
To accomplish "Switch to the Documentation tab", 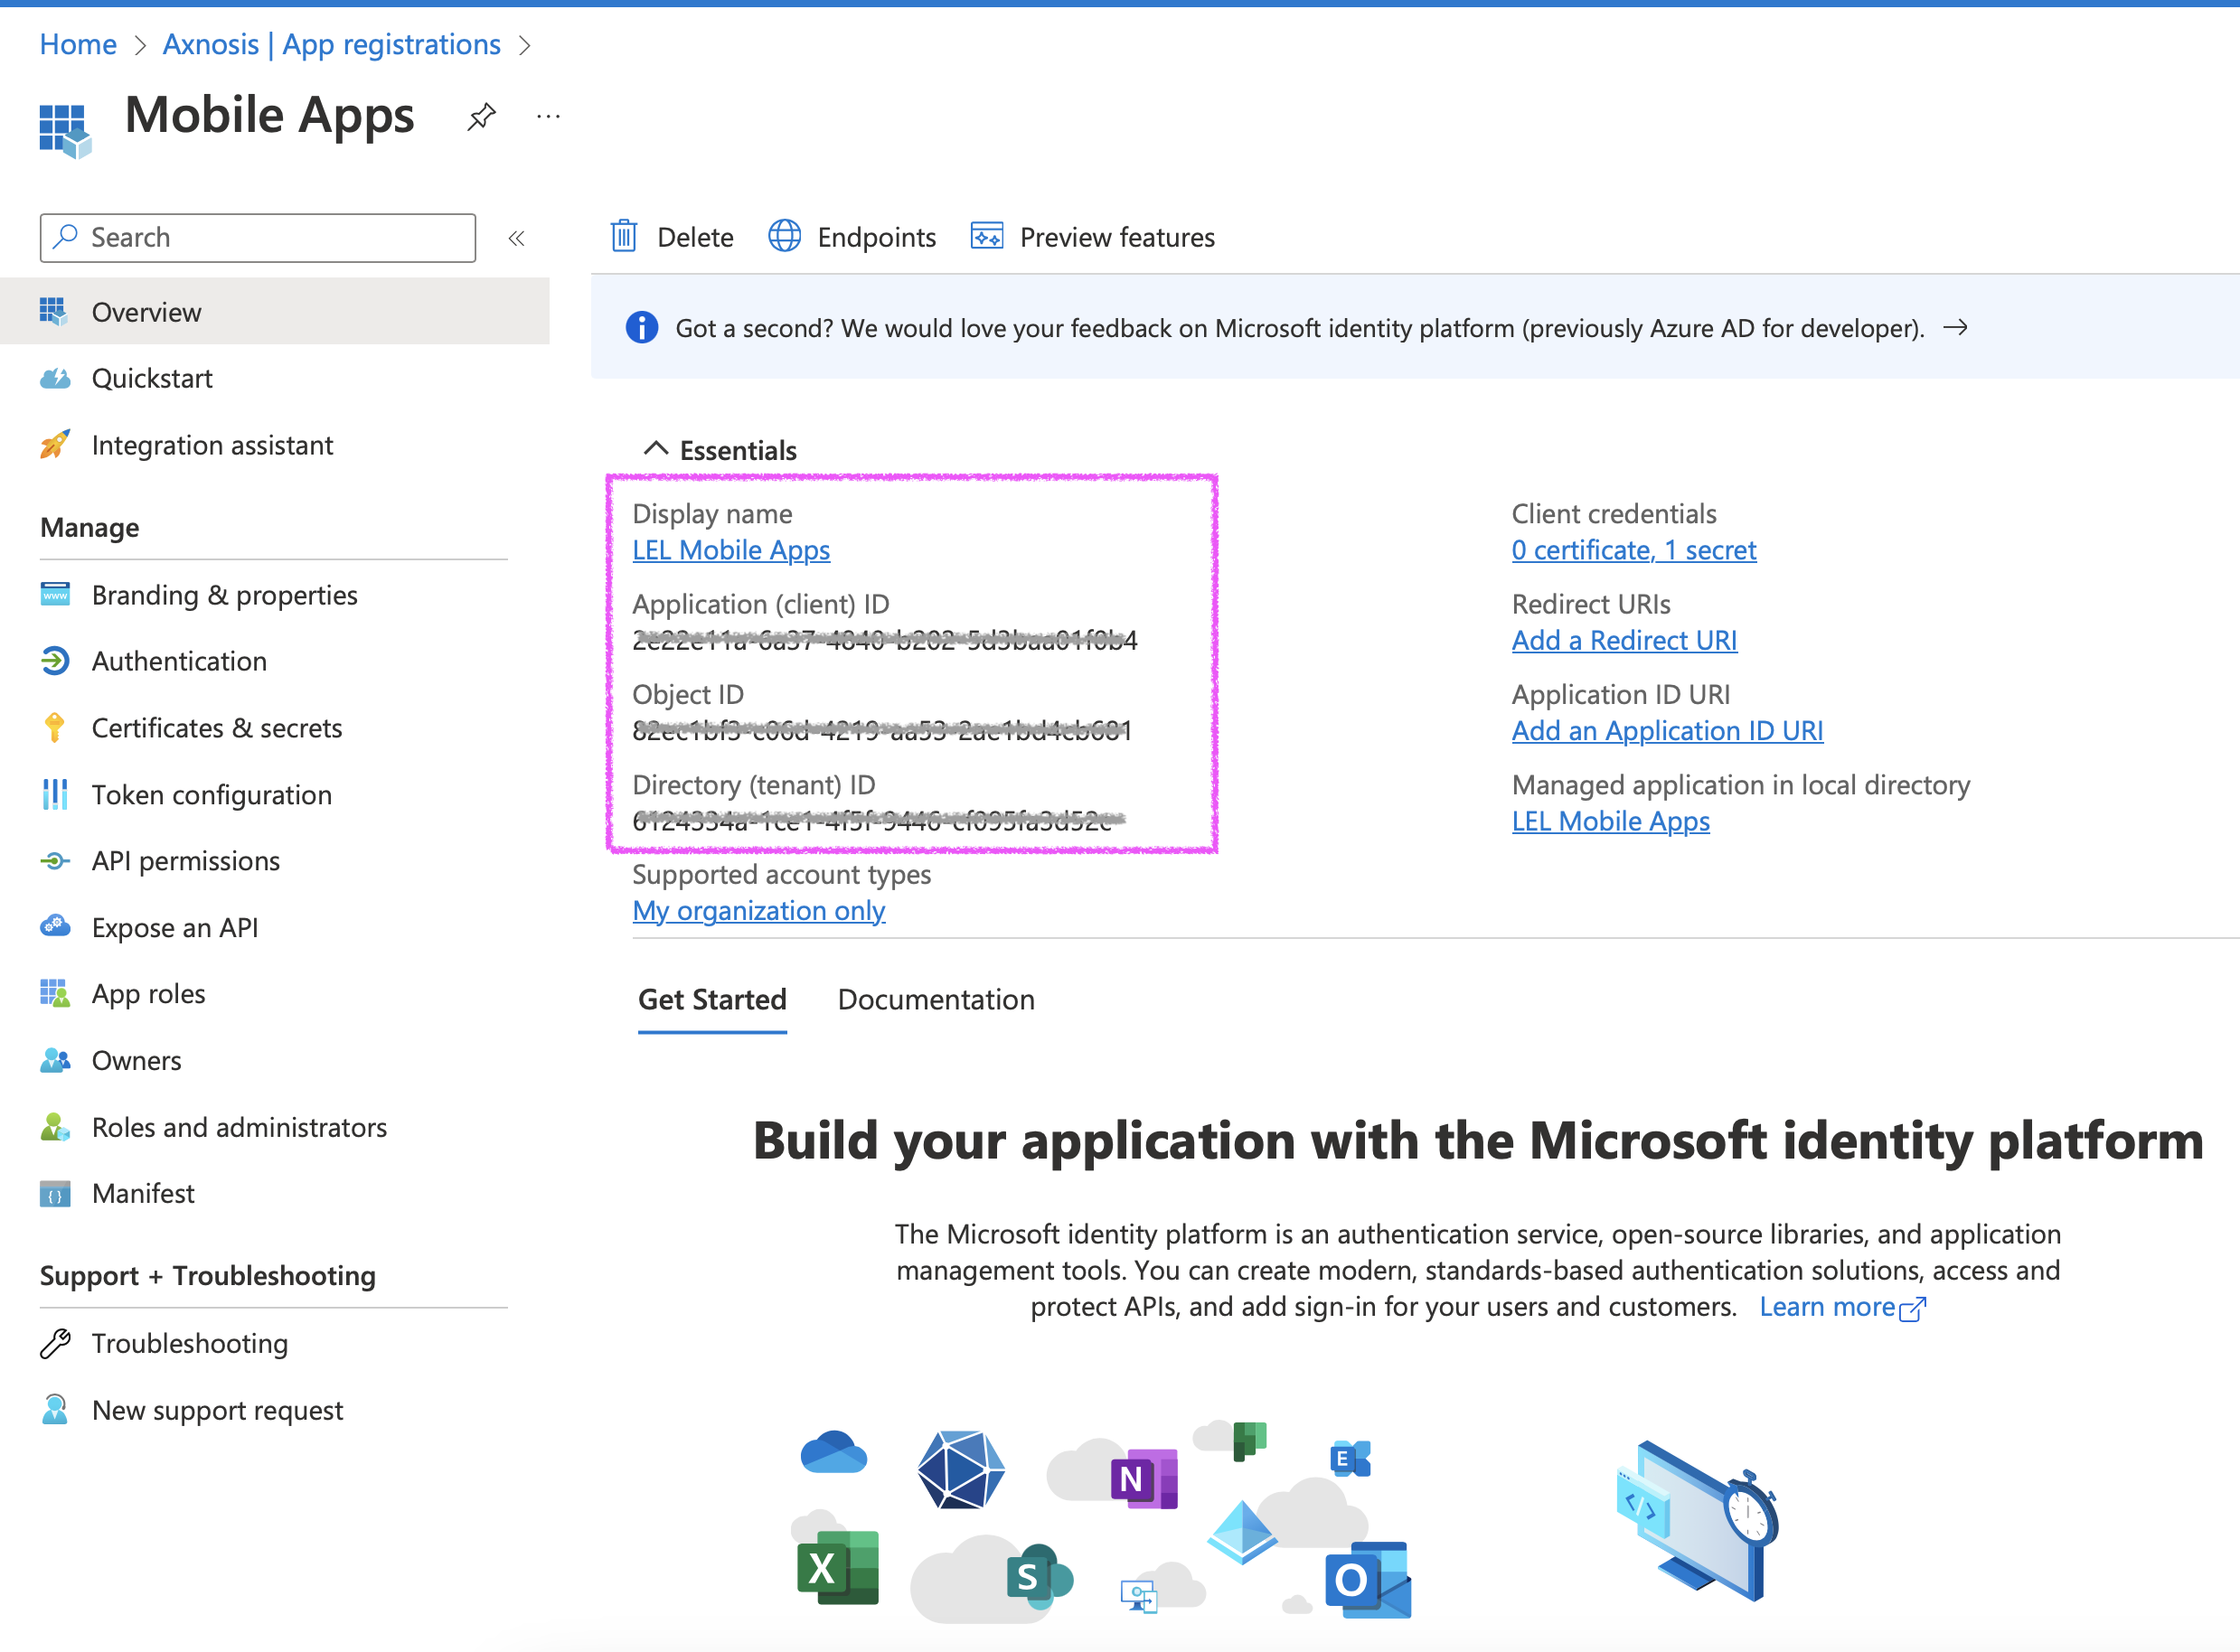I will [x=936, y=999].
